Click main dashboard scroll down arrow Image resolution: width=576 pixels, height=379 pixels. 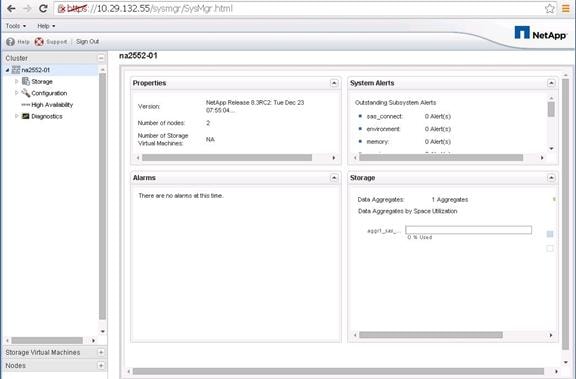566,362
